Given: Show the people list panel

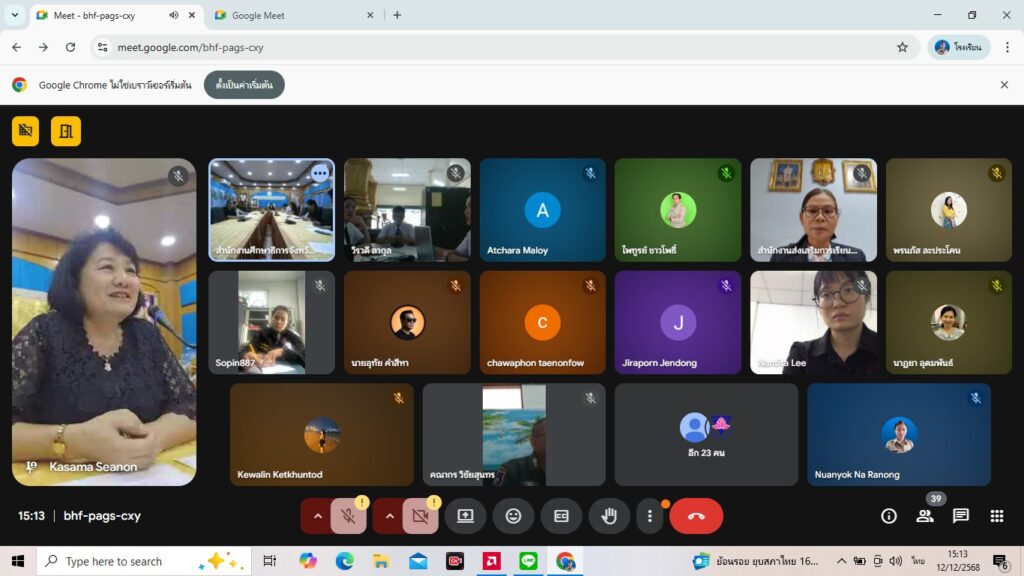Looking at the screenshot, I should 925,516.
